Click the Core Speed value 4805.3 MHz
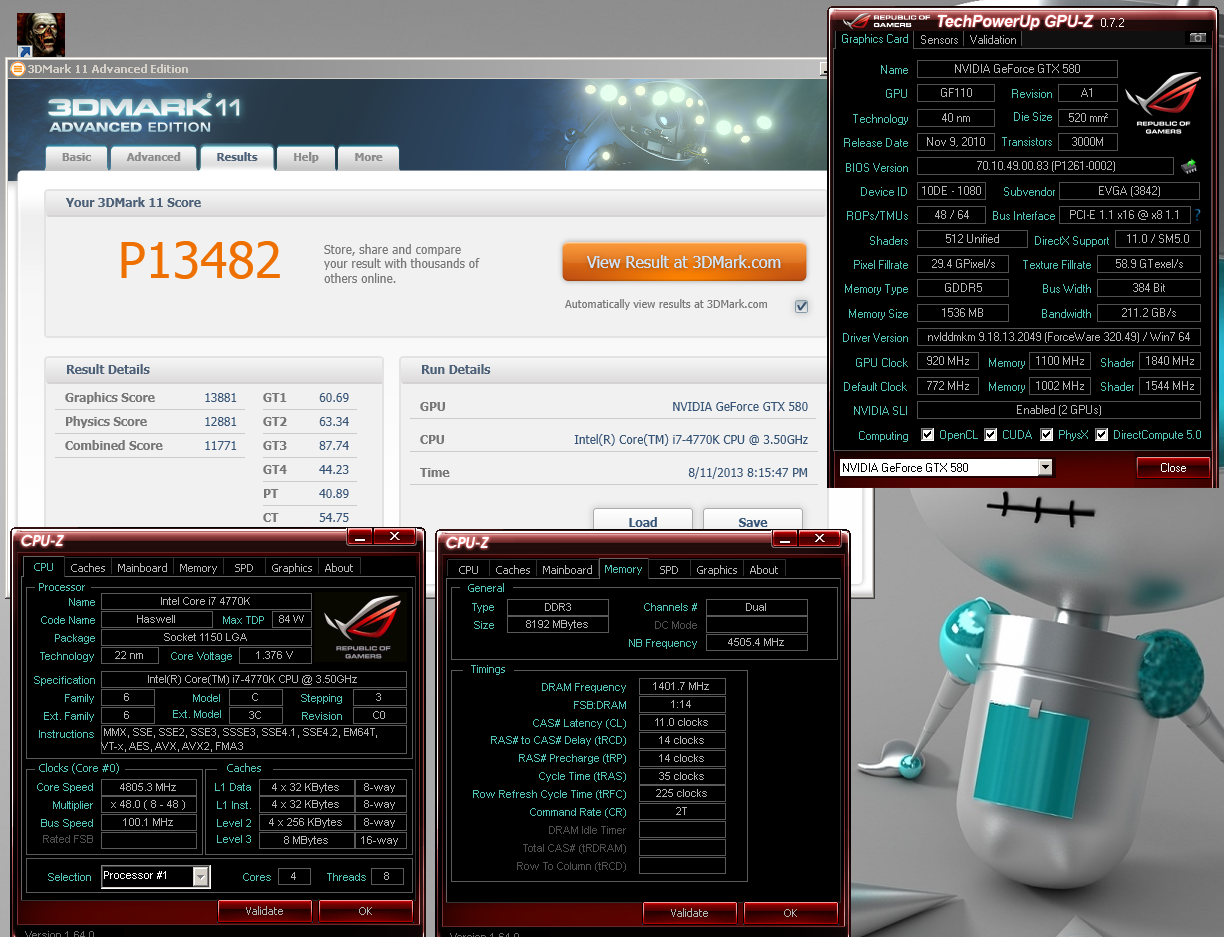Viewport: 1224px width, 937px height. click(x=149, y=787)
